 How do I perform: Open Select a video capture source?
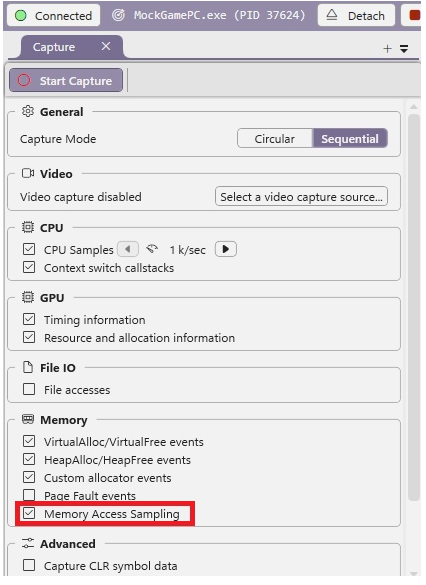click(x=301, y=197)
